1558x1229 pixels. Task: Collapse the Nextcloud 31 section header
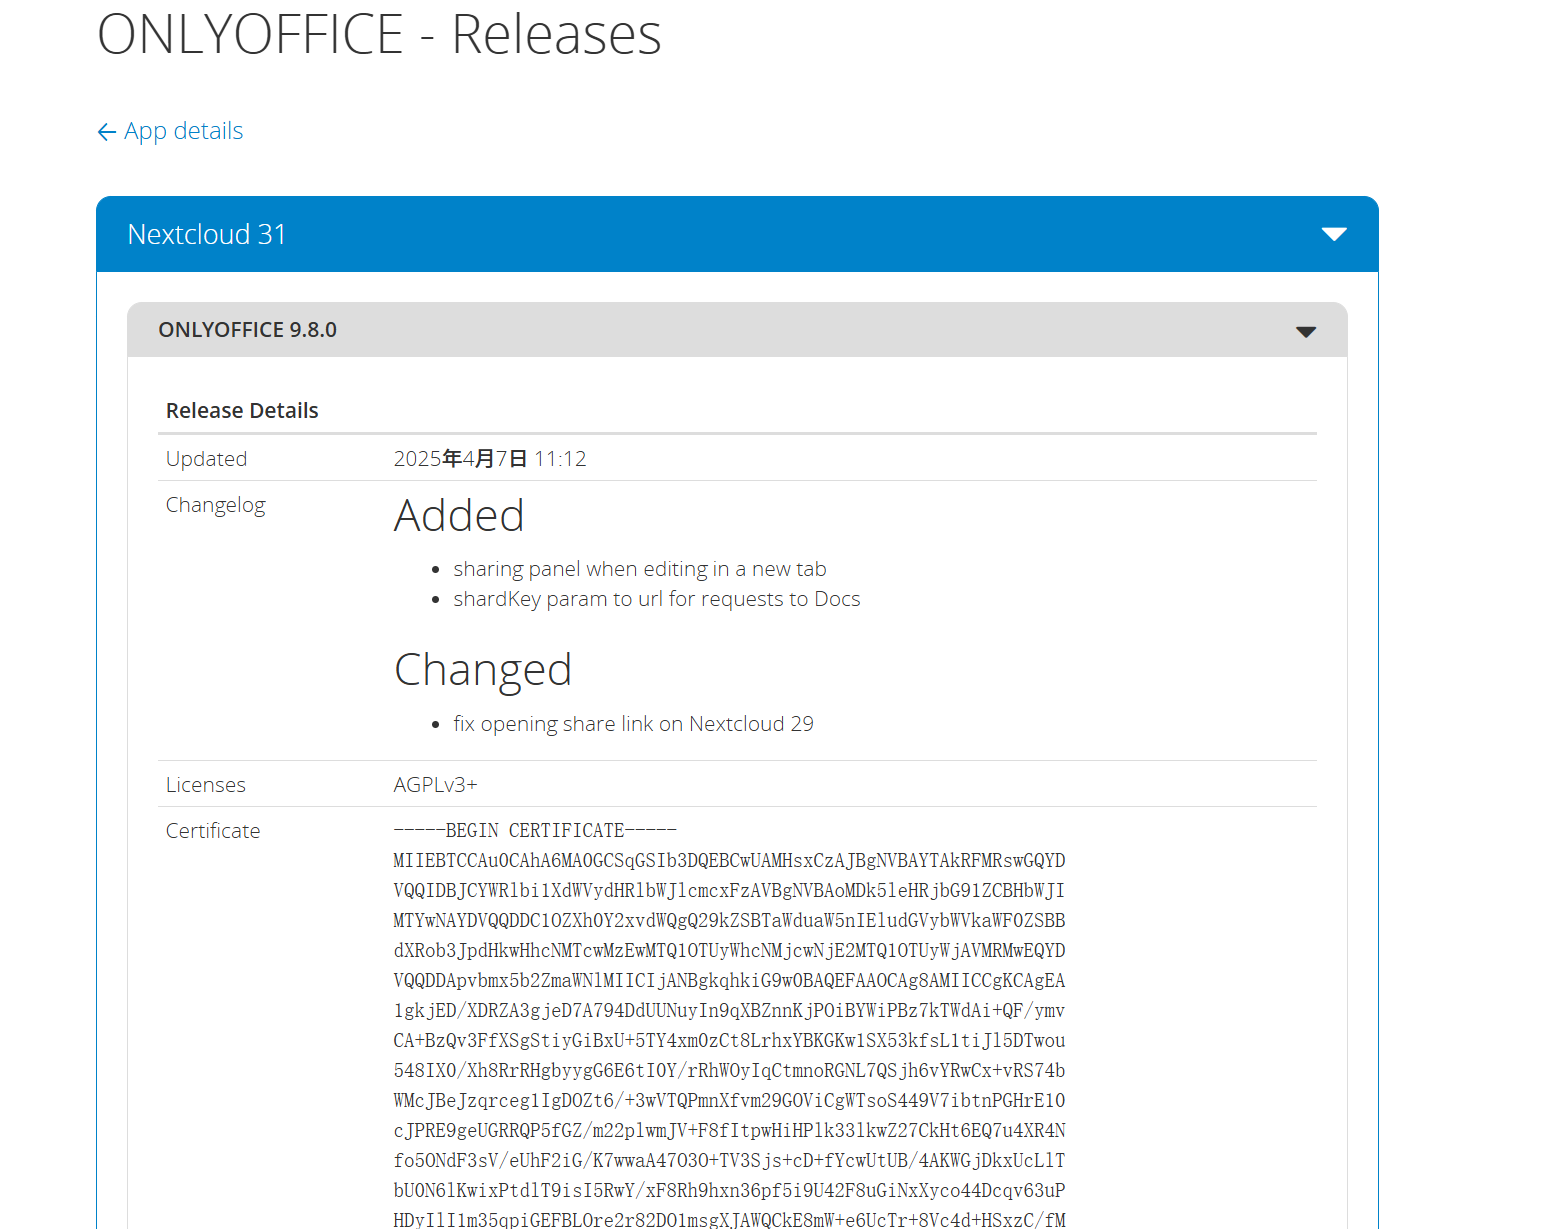(737, 234)
